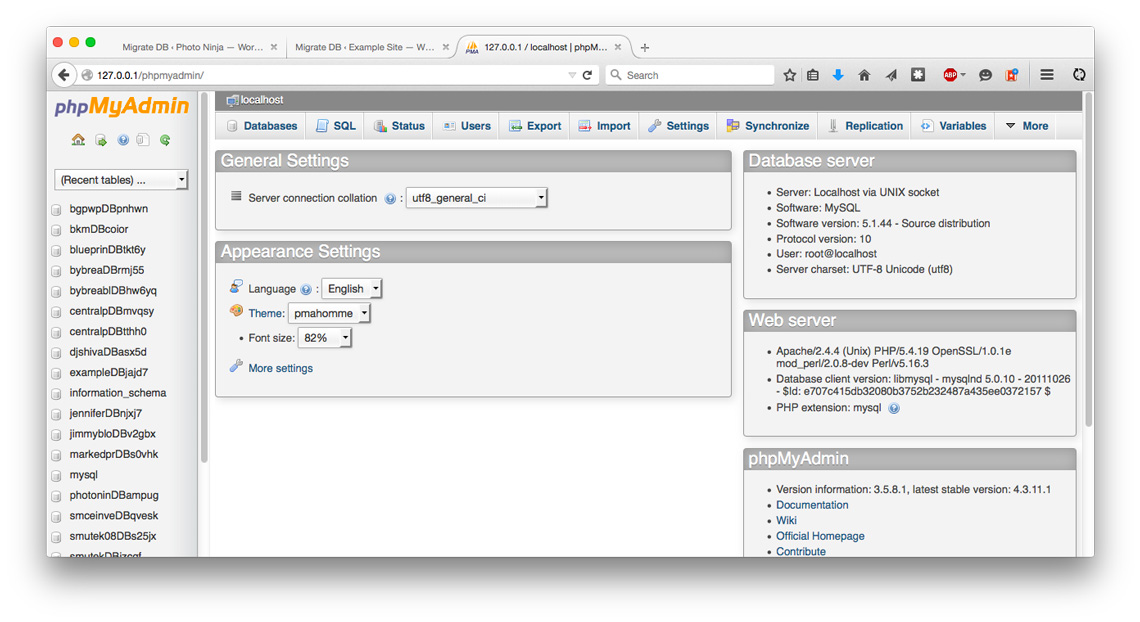Screen dimensions: 1140x622
Task: Reload the page with the refresh button
Action: click(587, 75)
